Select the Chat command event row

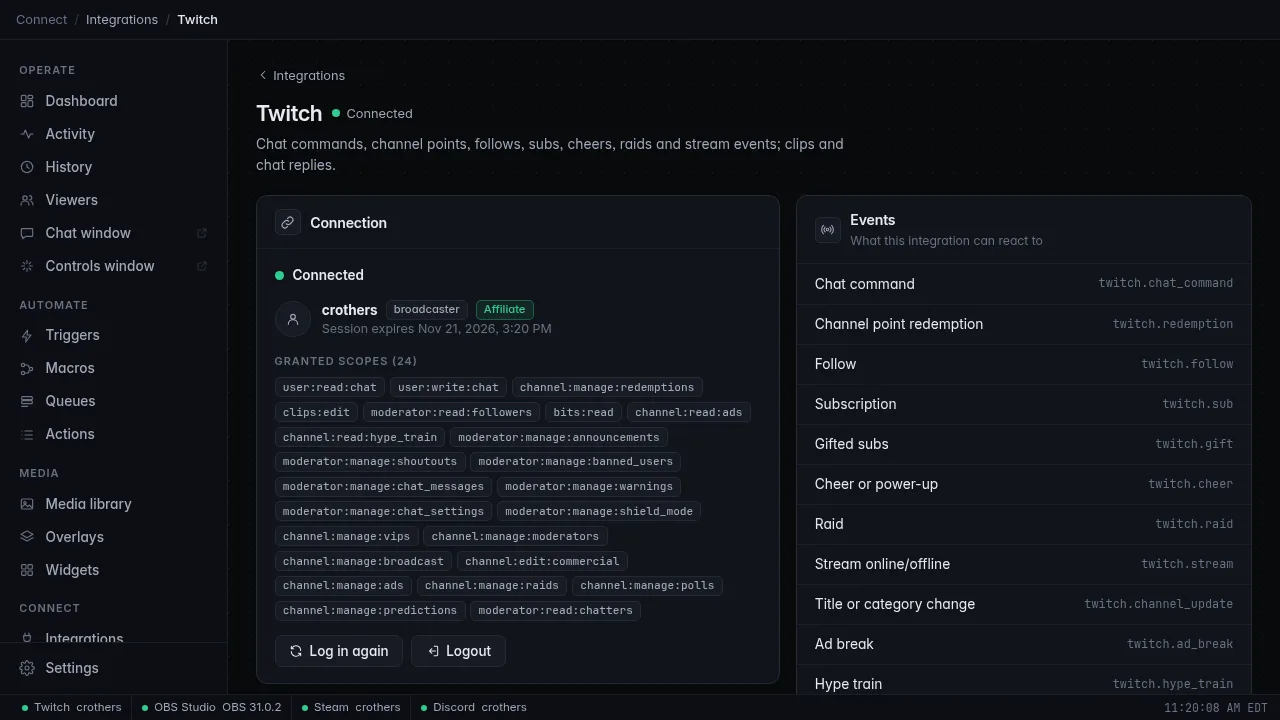tap(1024, 284)
